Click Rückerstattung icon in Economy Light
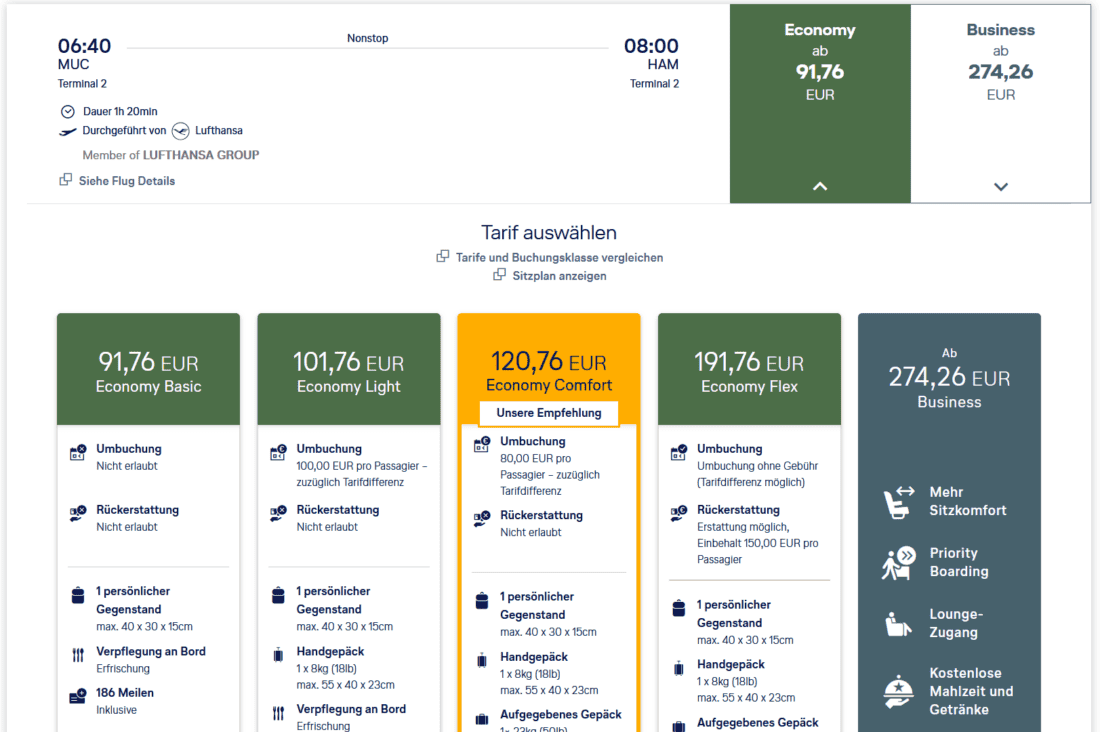 point(279,513)
